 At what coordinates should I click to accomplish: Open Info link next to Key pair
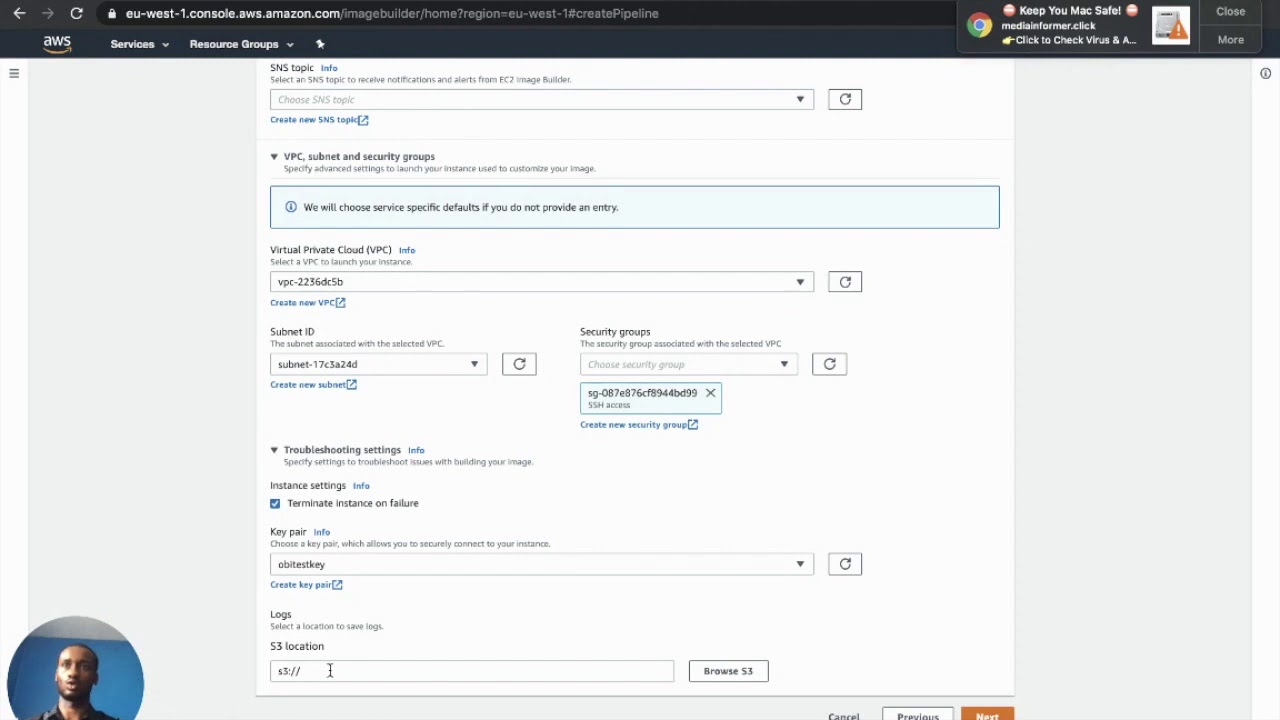321,532
